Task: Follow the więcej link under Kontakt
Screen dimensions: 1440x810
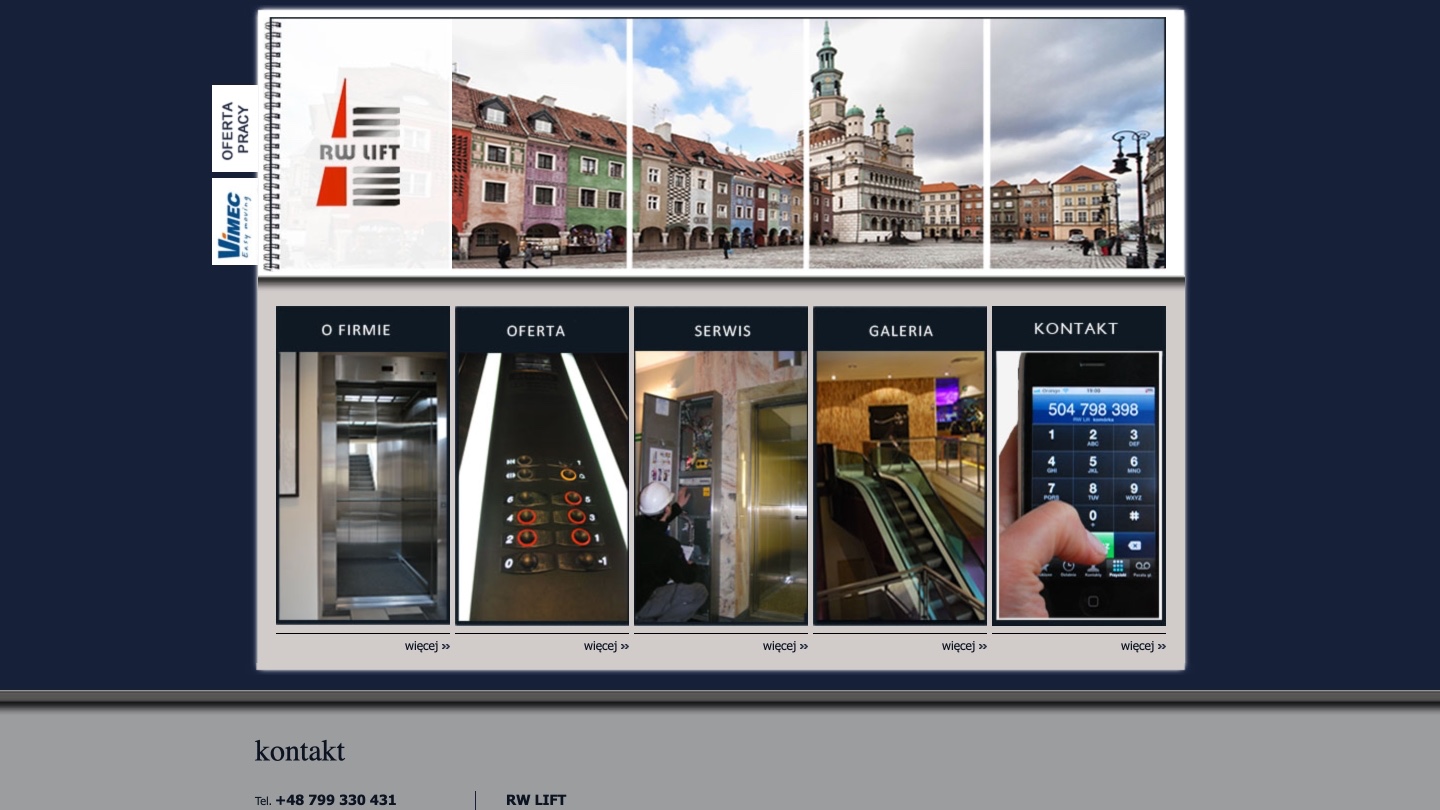Action: tap(1143, 646)
